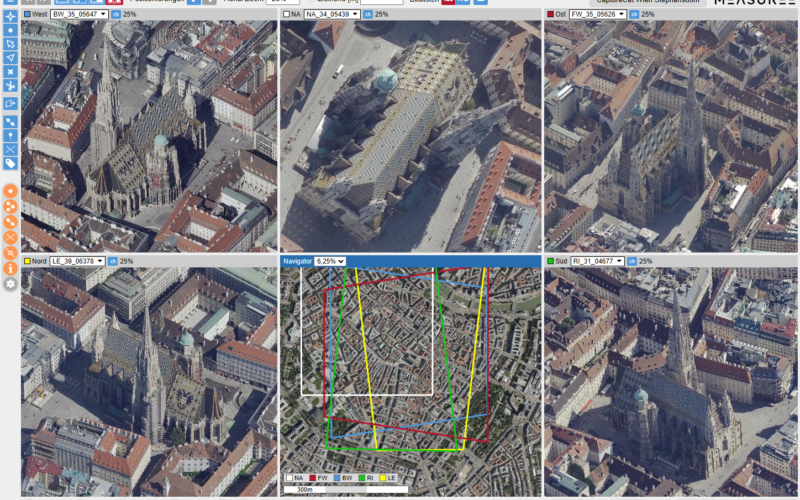Toggle the Süd view green checkbox
The width and height of the screenshot is (800, 500).
(550, 261)
